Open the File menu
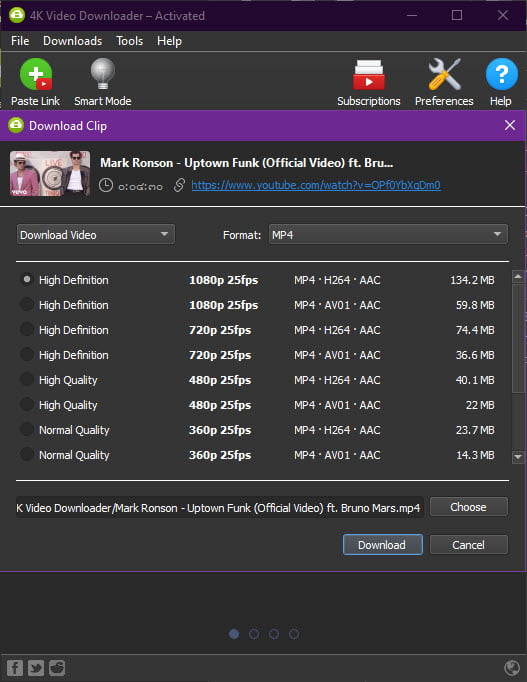 click(20, 41)
